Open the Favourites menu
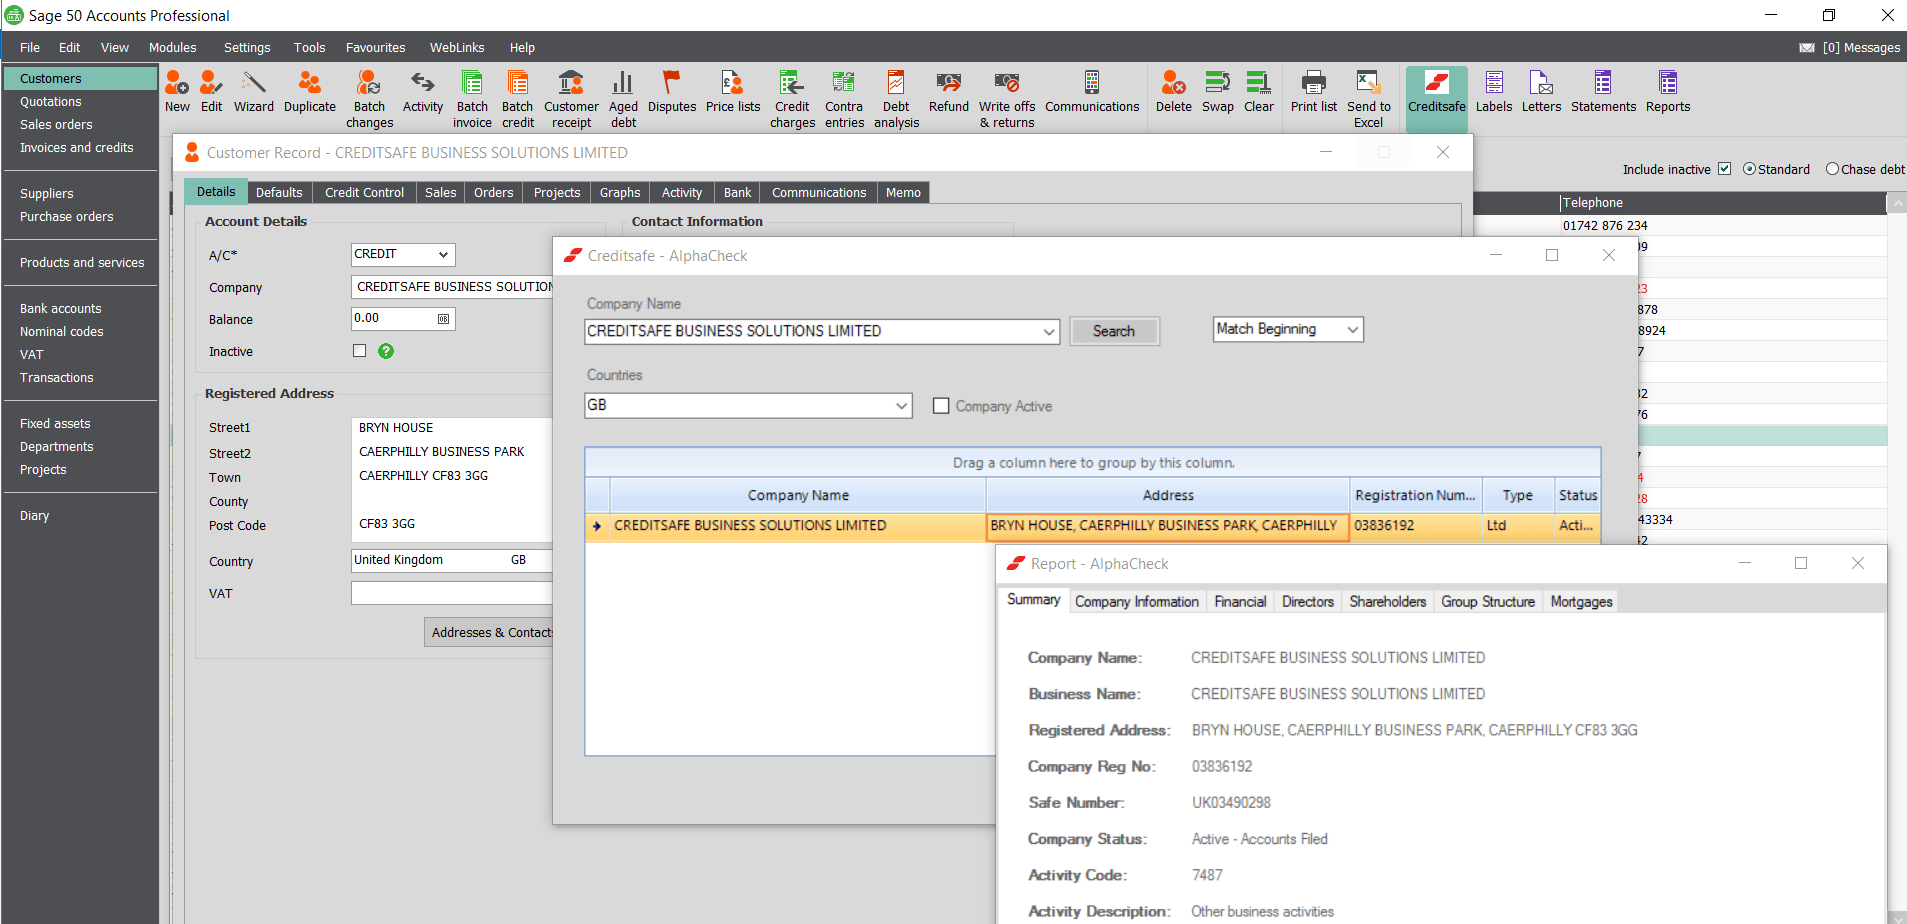1907x924 pixels. (x=376, y=48)
